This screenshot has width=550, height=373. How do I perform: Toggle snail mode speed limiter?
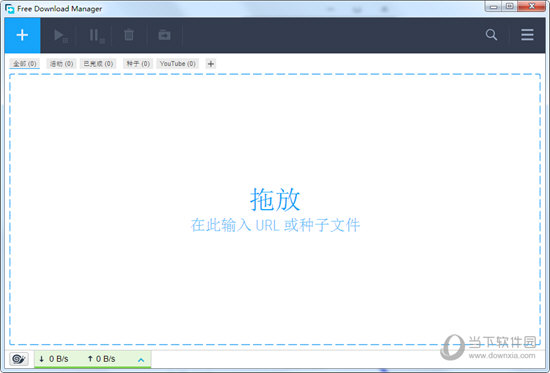(19, 359)
